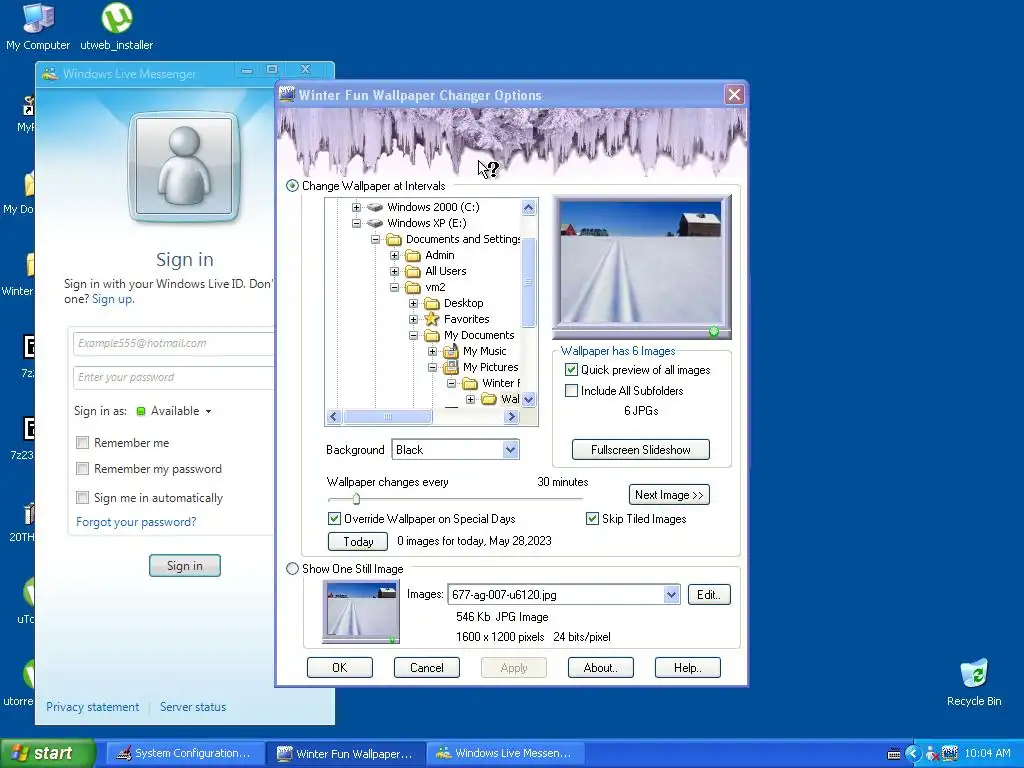Click the My Pictures folder icon
The height and width of the screenshot is (768, 1024).
pos(451,367)
